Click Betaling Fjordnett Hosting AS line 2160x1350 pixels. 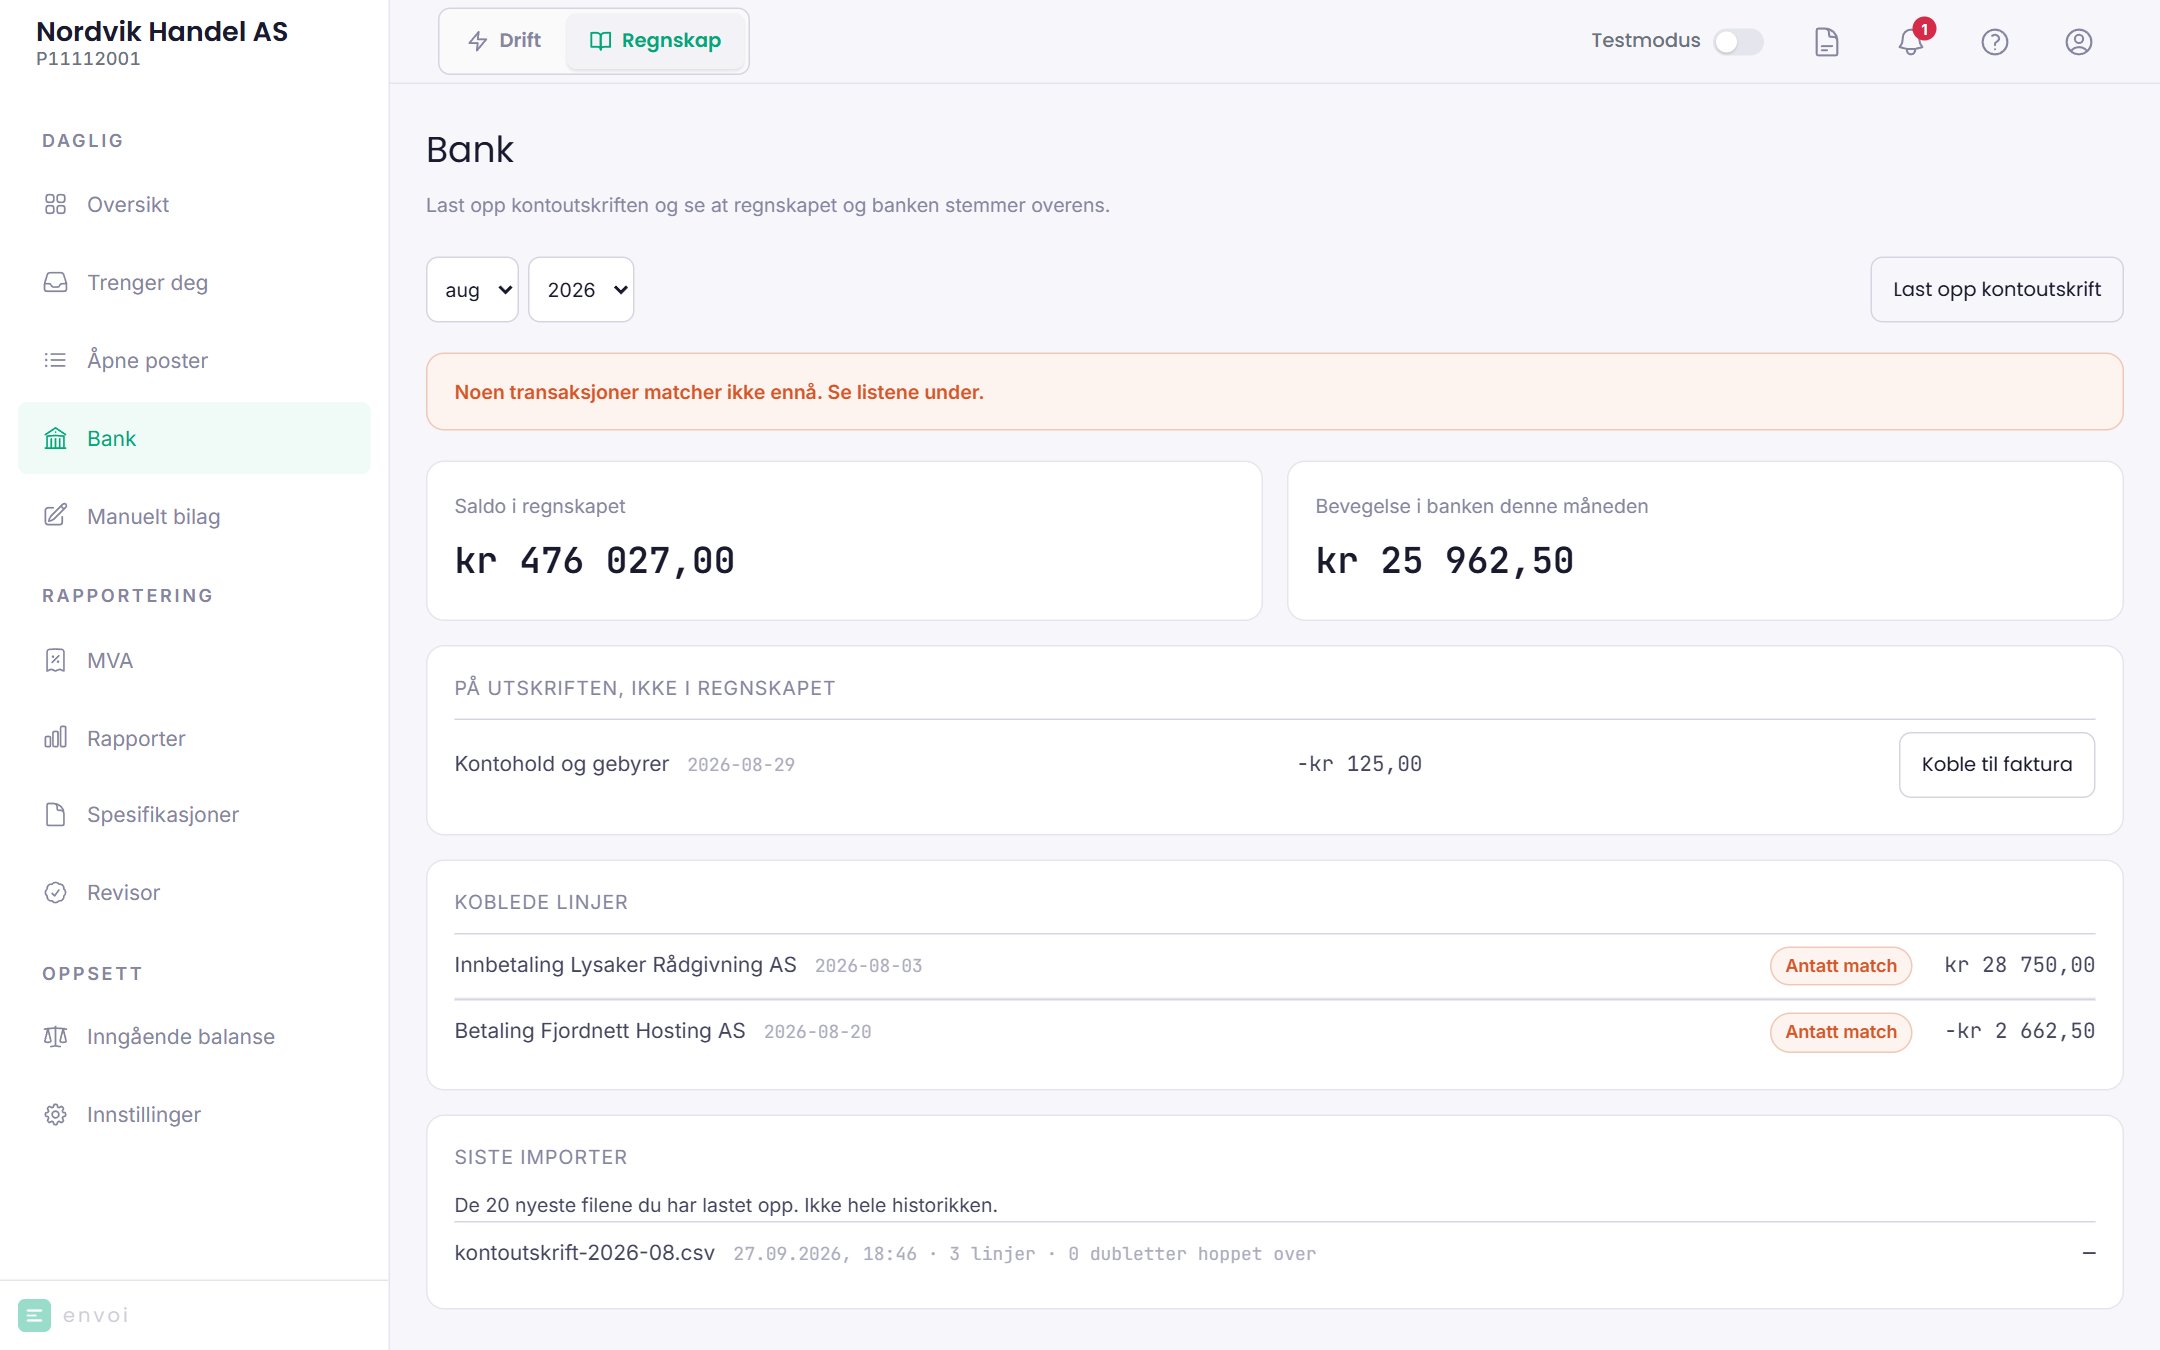[1274, 1032]
